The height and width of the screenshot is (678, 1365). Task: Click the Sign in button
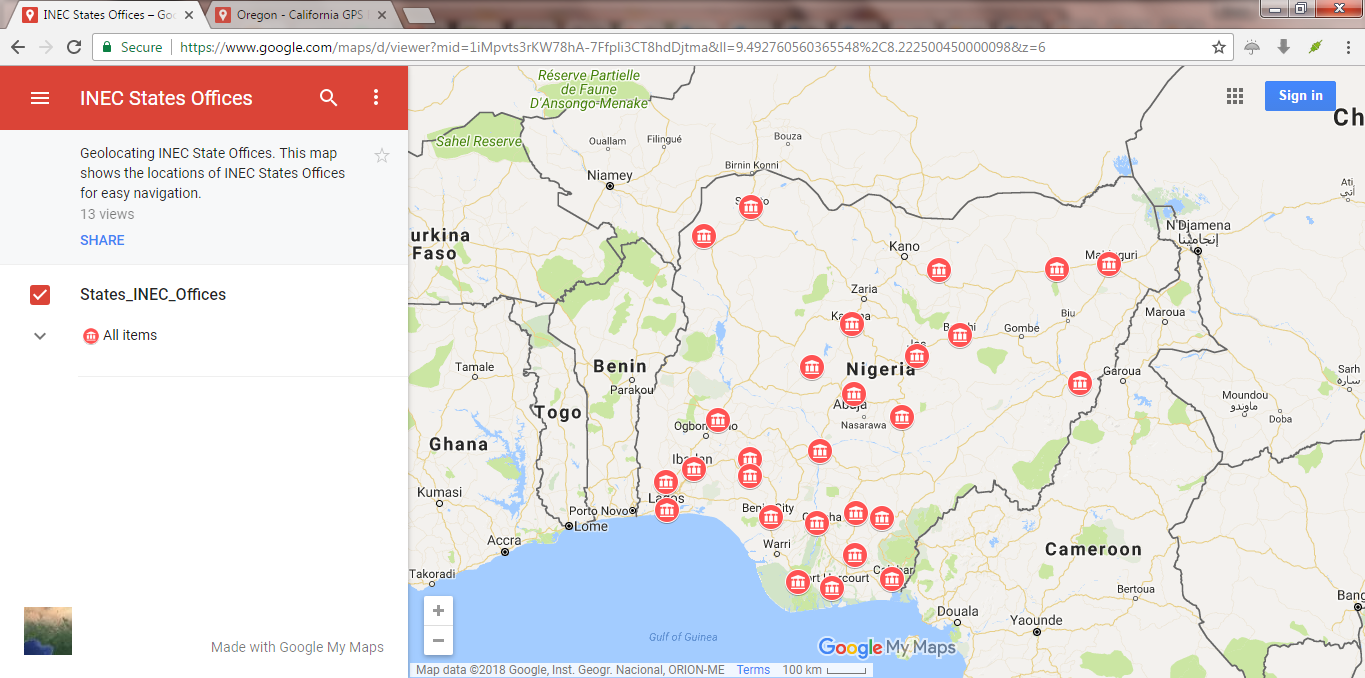point(1300,96)
